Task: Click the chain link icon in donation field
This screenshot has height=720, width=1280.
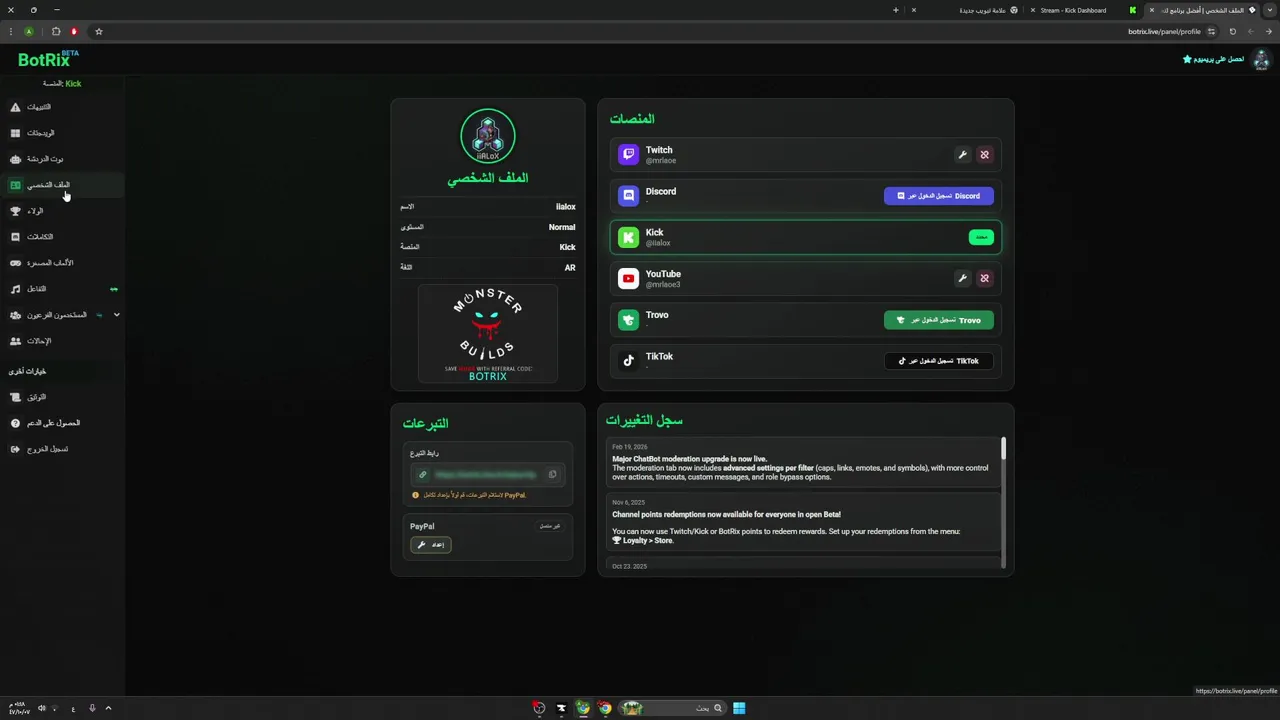Action: point(423,475)
